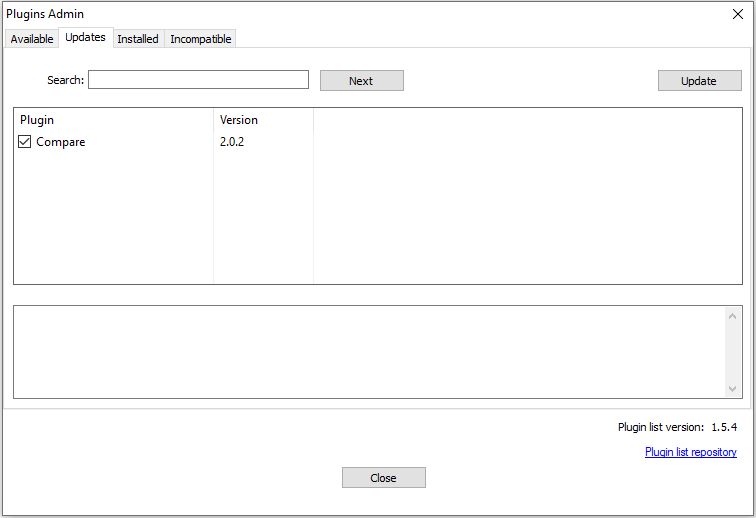Click the Update button
The width and height of the screenshot is (756, 518).
[x=700, y=81]
